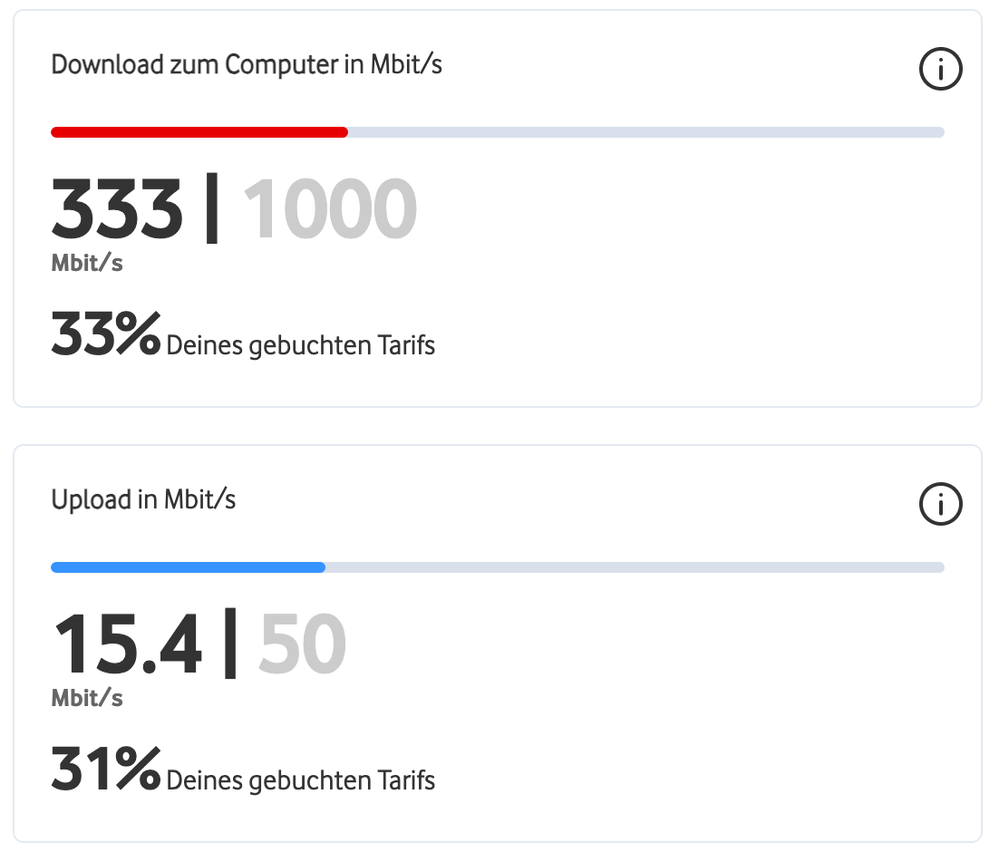Click the blue upload progress bar fill
This screenshot has width=999, height=861.
(188, 567)
